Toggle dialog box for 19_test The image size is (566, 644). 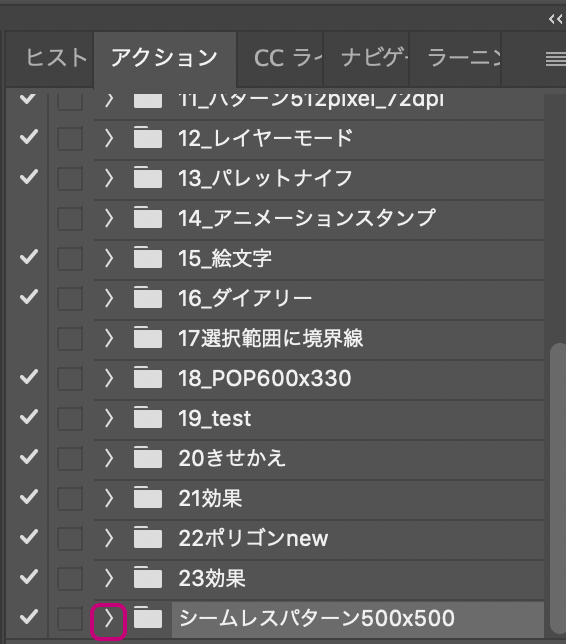[69, 418]
